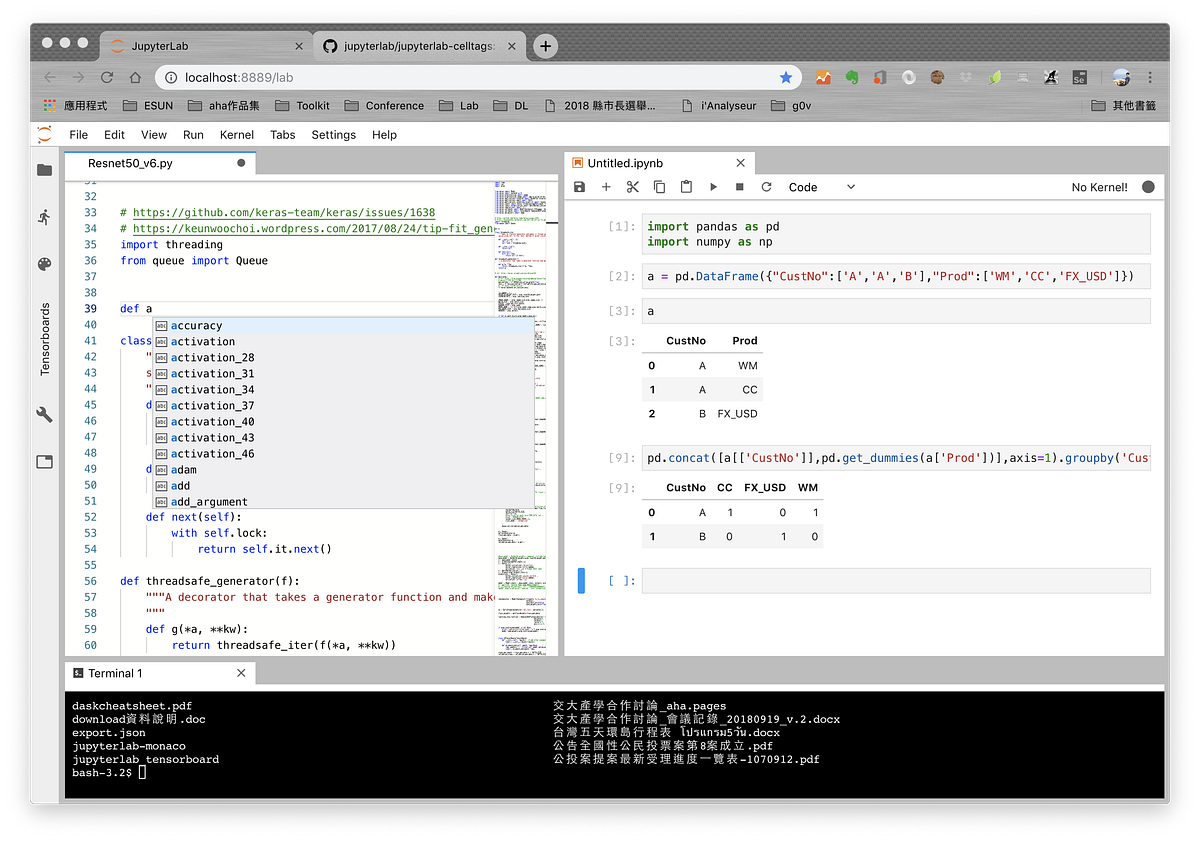Select activation from the autocomplete list

click(203, 341)
